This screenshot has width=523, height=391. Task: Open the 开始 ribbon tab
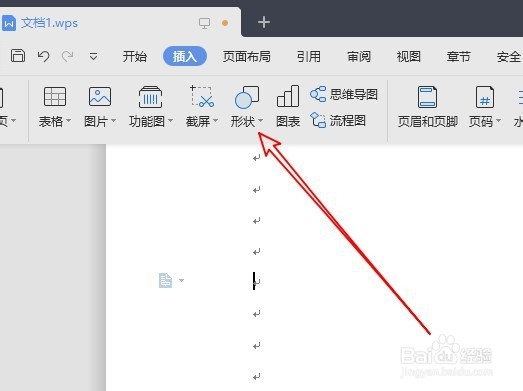(x=135, y=56)
